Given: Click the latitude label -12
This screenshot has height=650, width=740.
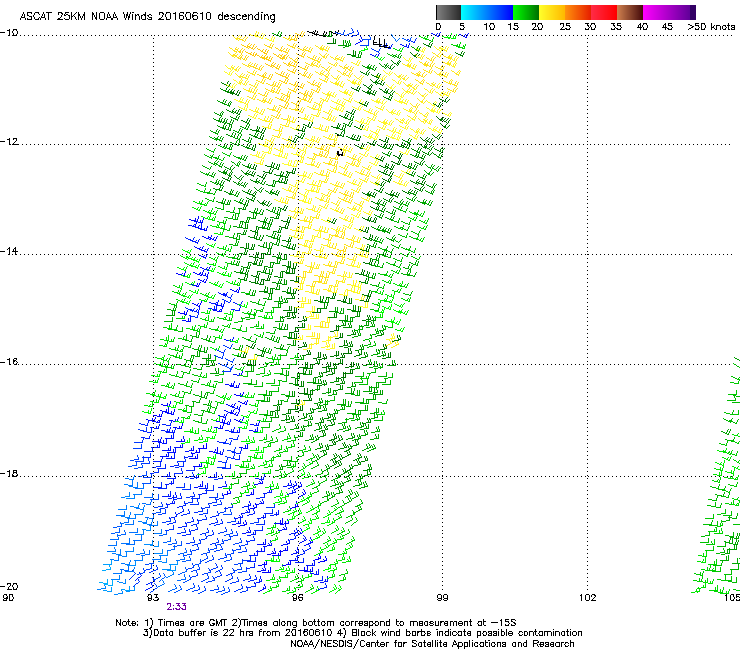Looking at the screenshot, I should [x=9, y=142].
